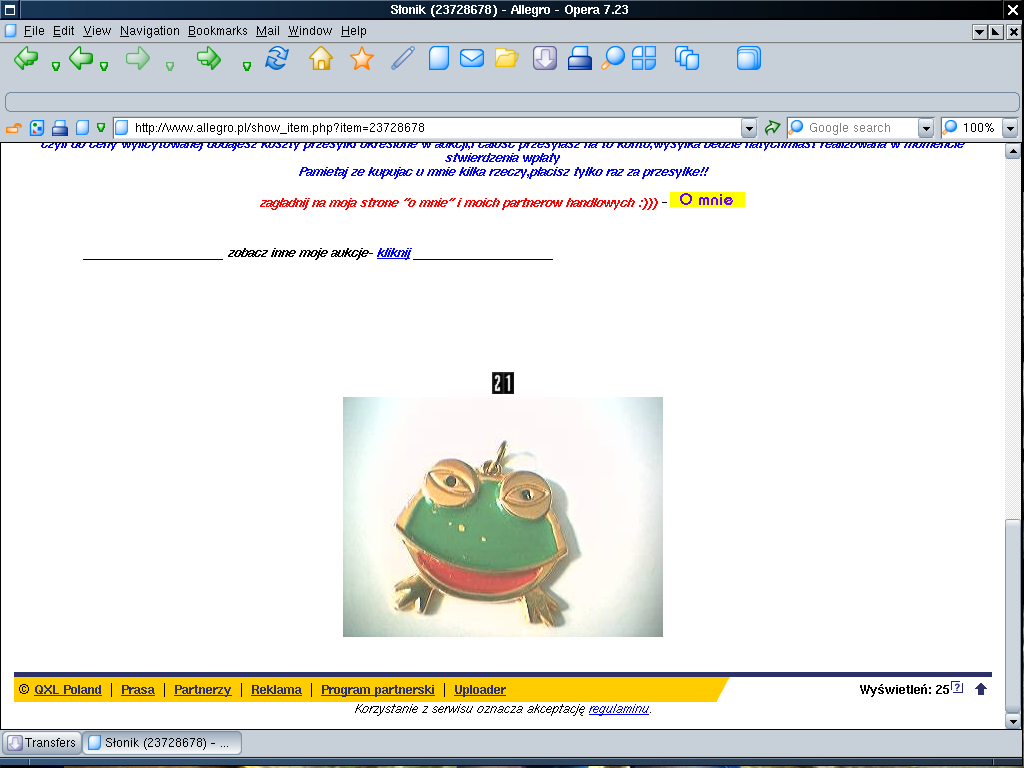
Task: Open the Mail envelope icon
Action: [472, 59]
